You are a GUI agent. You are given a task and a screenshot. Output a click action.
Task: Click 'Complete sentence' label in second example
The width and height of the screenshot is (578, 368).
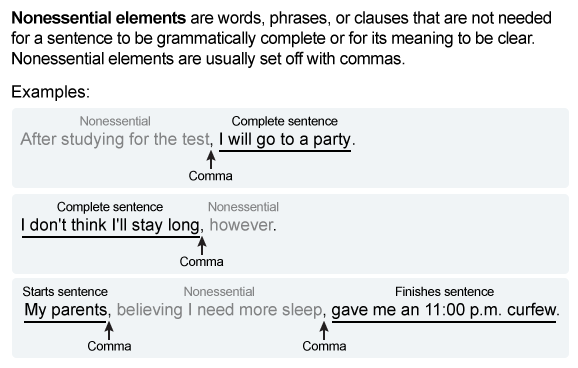click(x=110, y=207)
